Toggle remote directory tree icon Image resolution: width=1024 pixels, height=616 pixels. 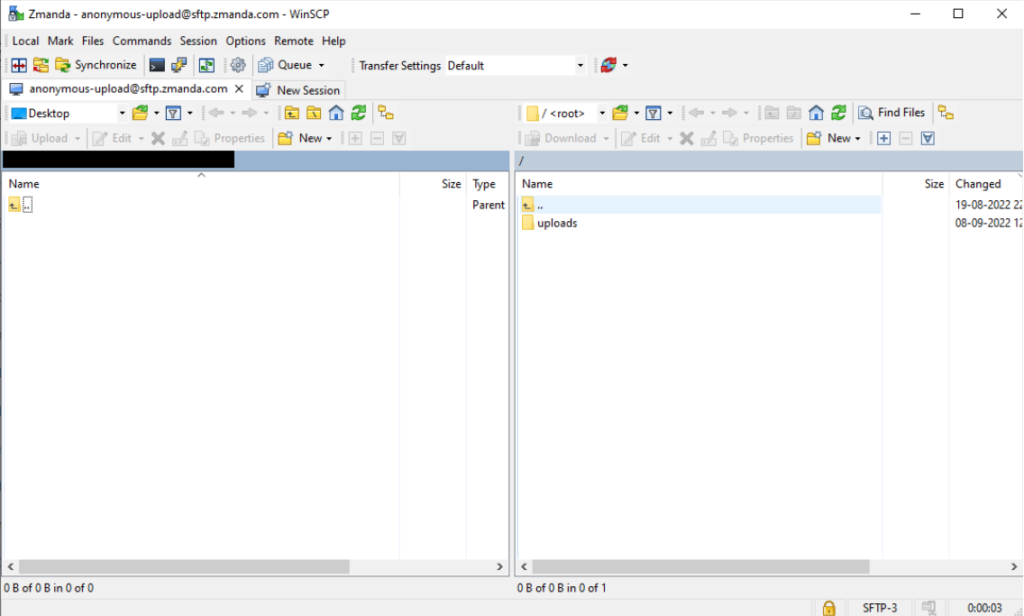pyautogui.click(x=946, y=113)
